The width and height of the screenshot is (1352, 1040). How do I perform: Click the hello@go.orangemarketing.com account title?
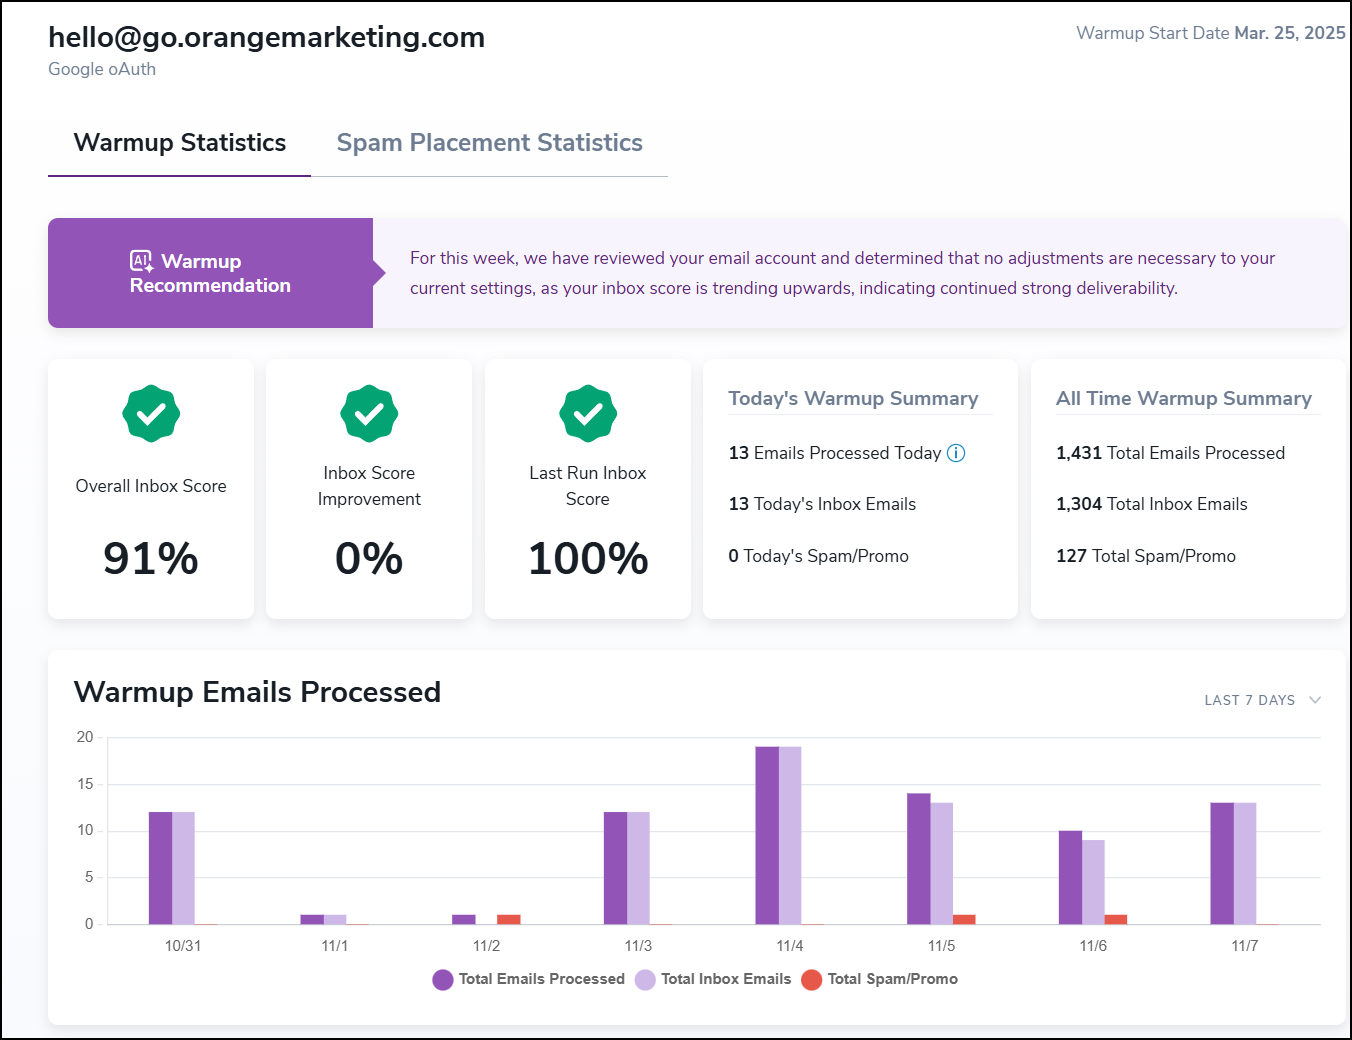(267, 37)
